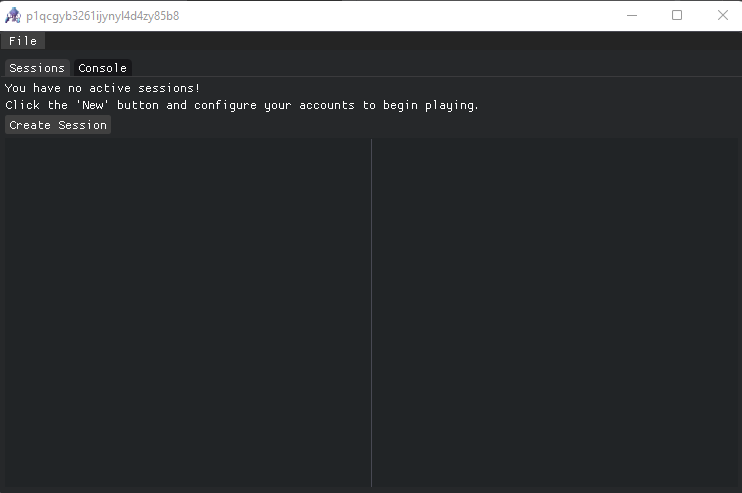Image resolution: width=742 pixels, height=493 pixels.
Task: Open the File menu
Action: [23, 41]
